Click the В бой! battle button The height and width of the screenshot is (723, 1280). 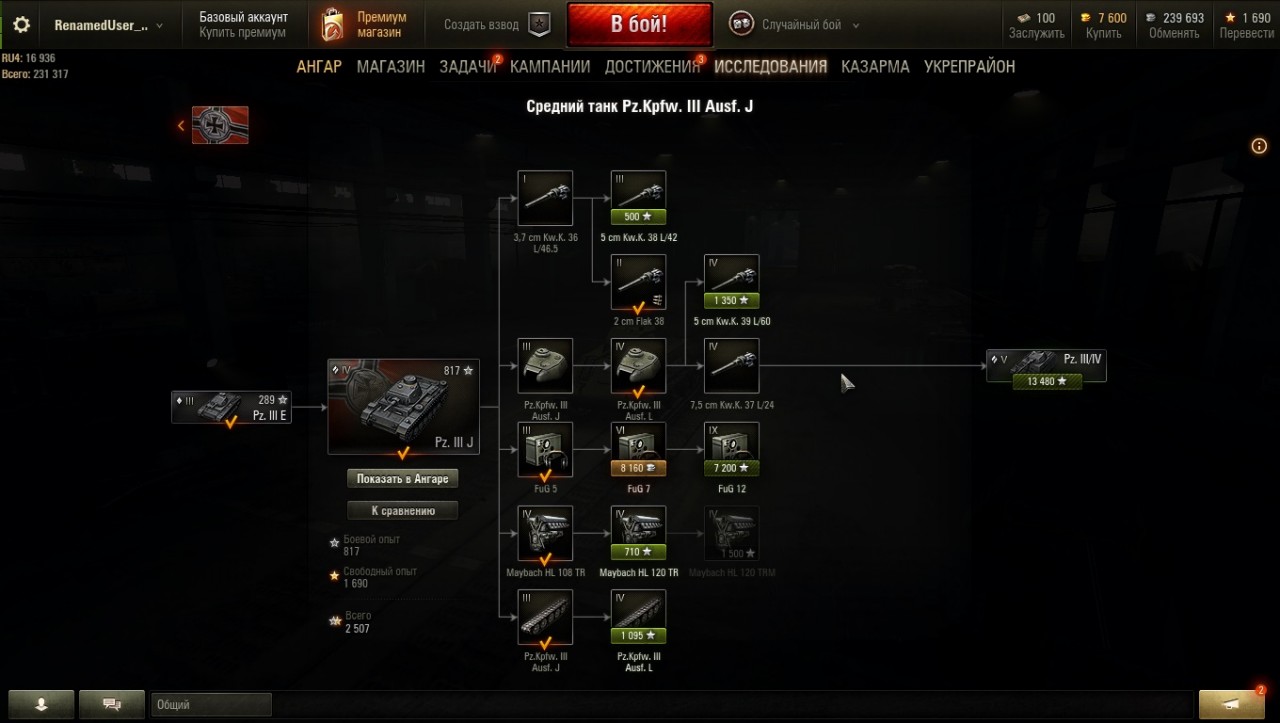pyautogui.click(x=639, y=24)
